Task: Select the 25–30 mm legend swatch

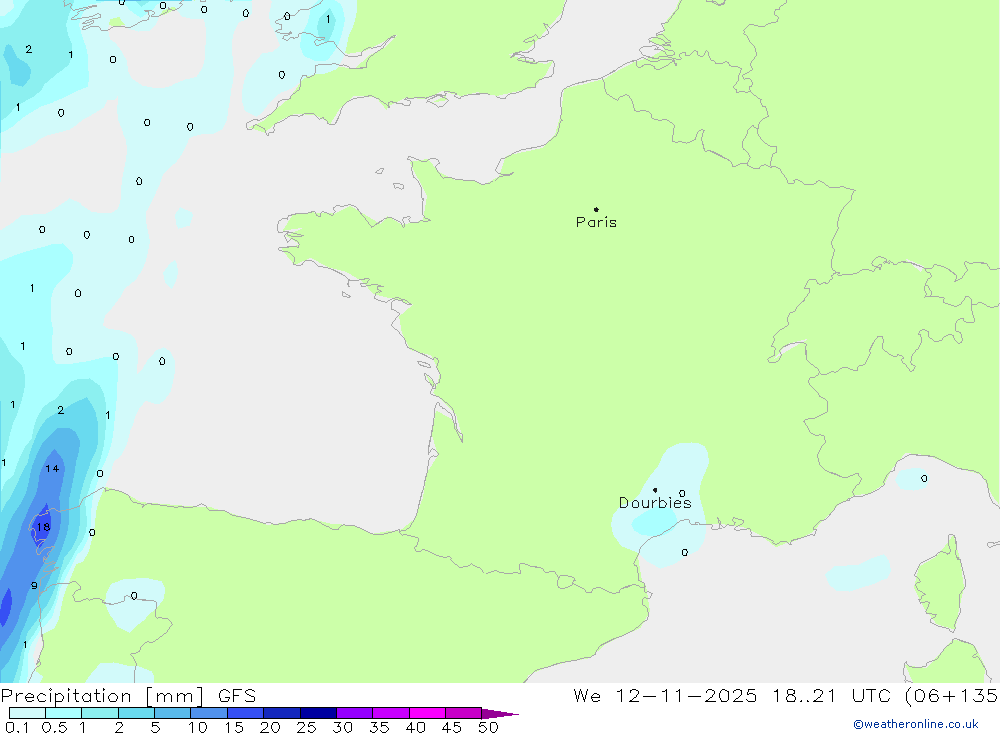Action: pos(318,713)
